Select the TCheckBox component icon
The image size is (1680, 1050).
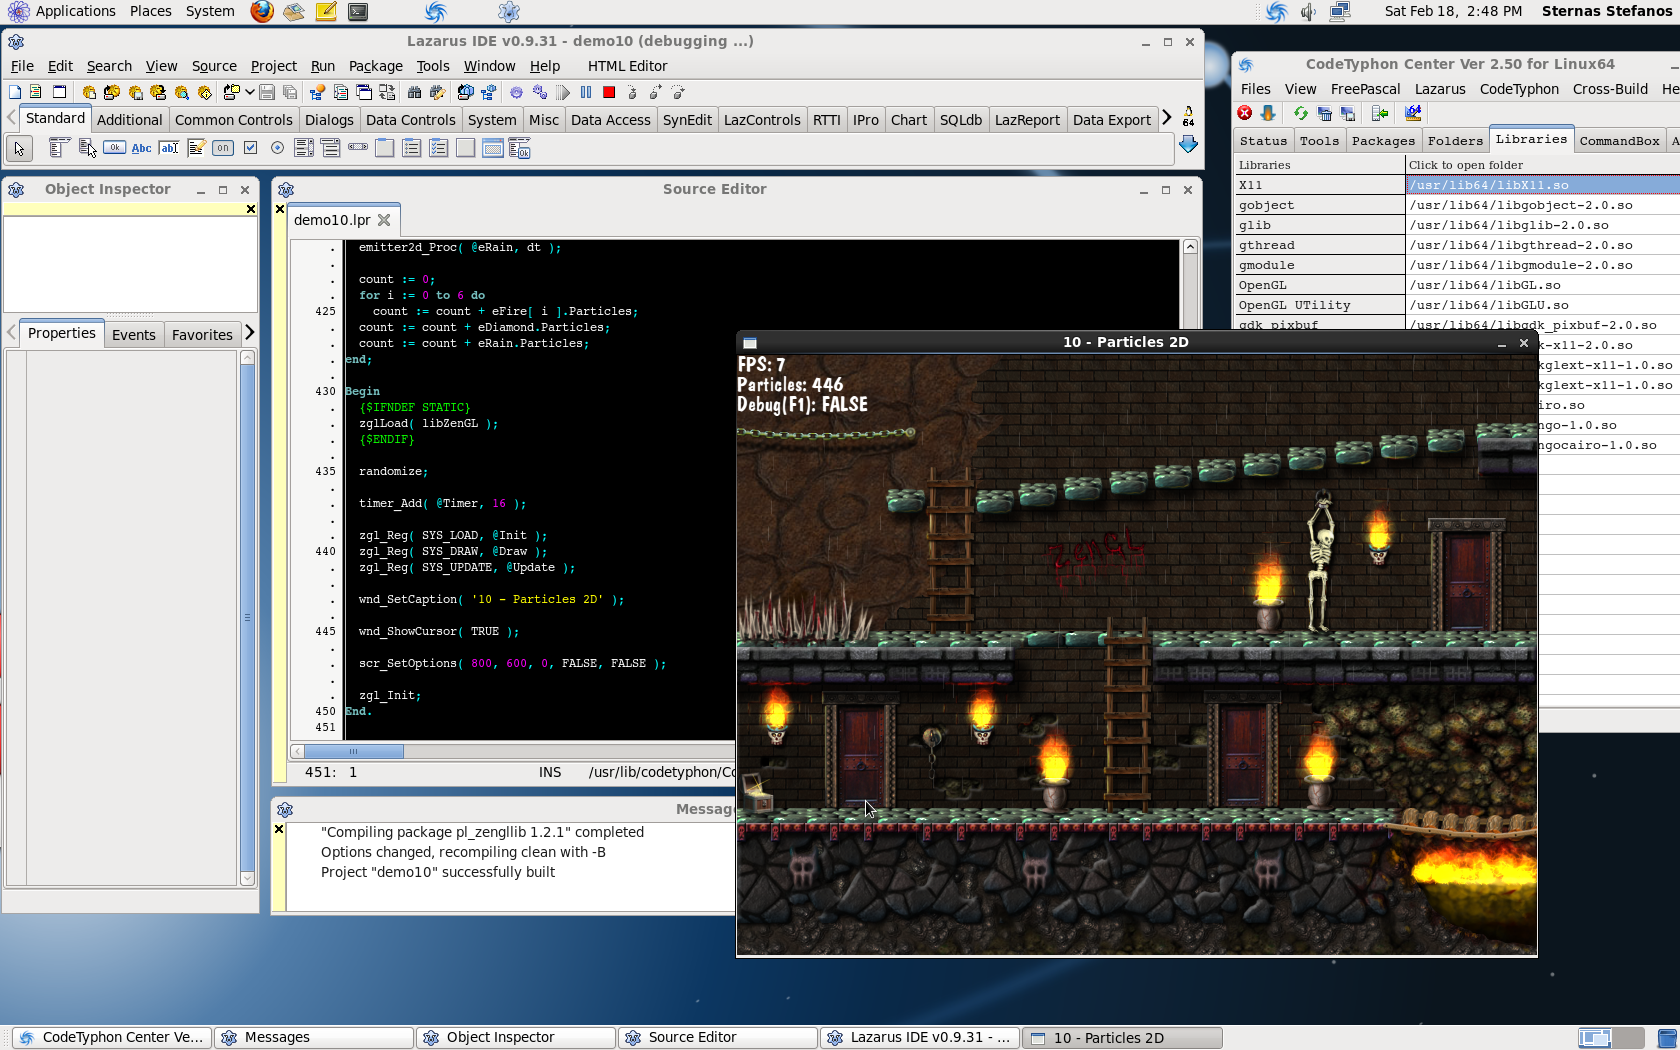[x=250, y=148]
